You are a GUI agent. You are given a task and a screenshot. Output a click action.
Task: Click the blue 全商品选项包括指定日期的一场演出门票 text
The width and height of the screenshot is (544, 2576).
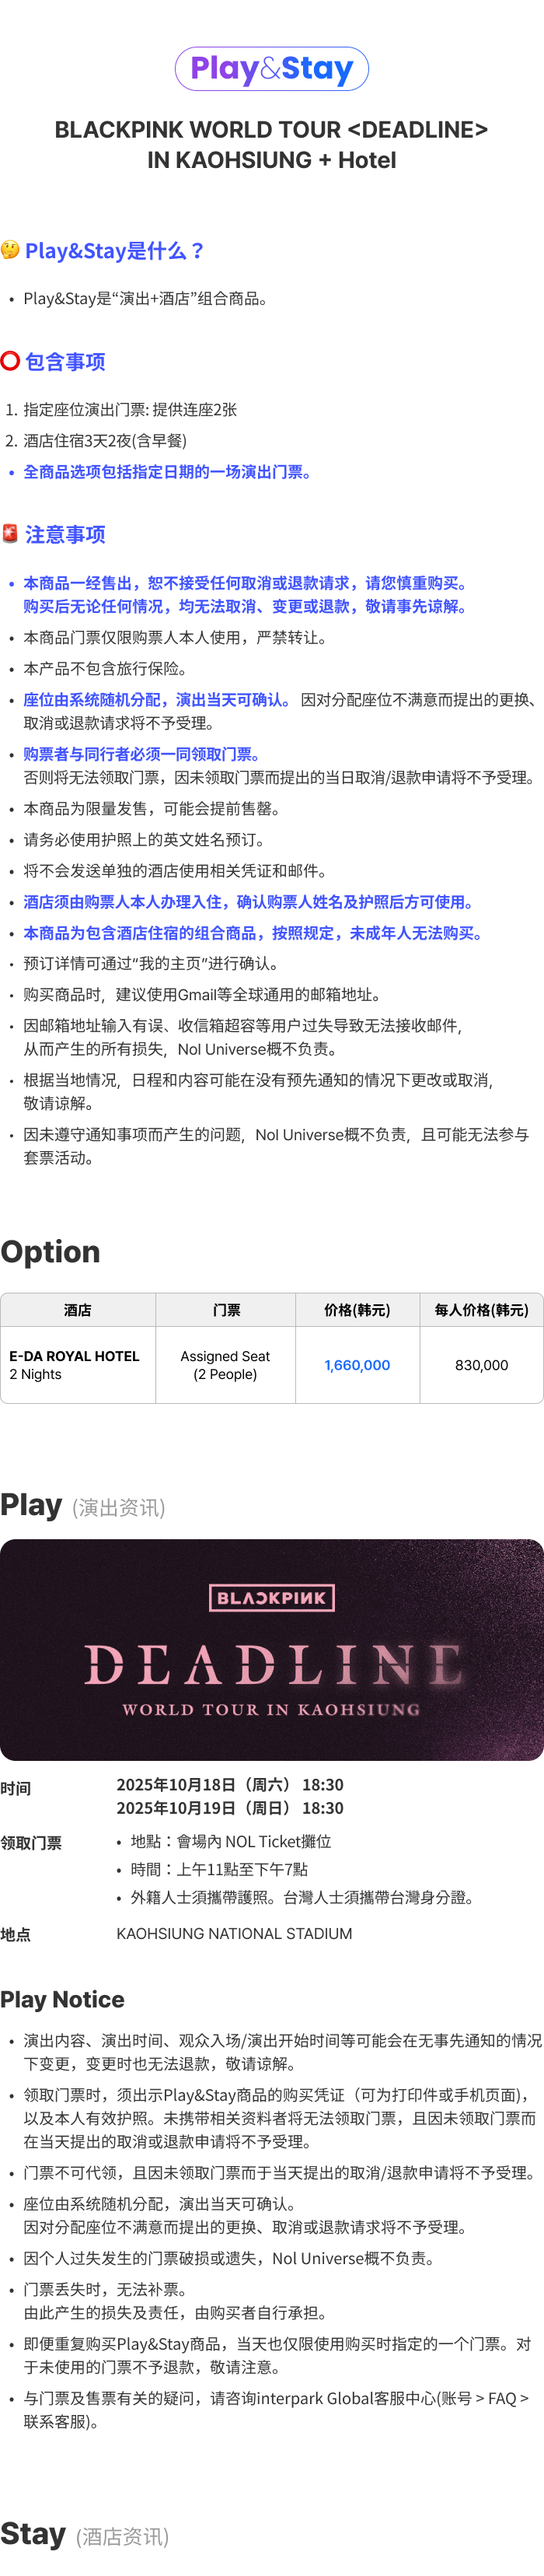[167, 472]
